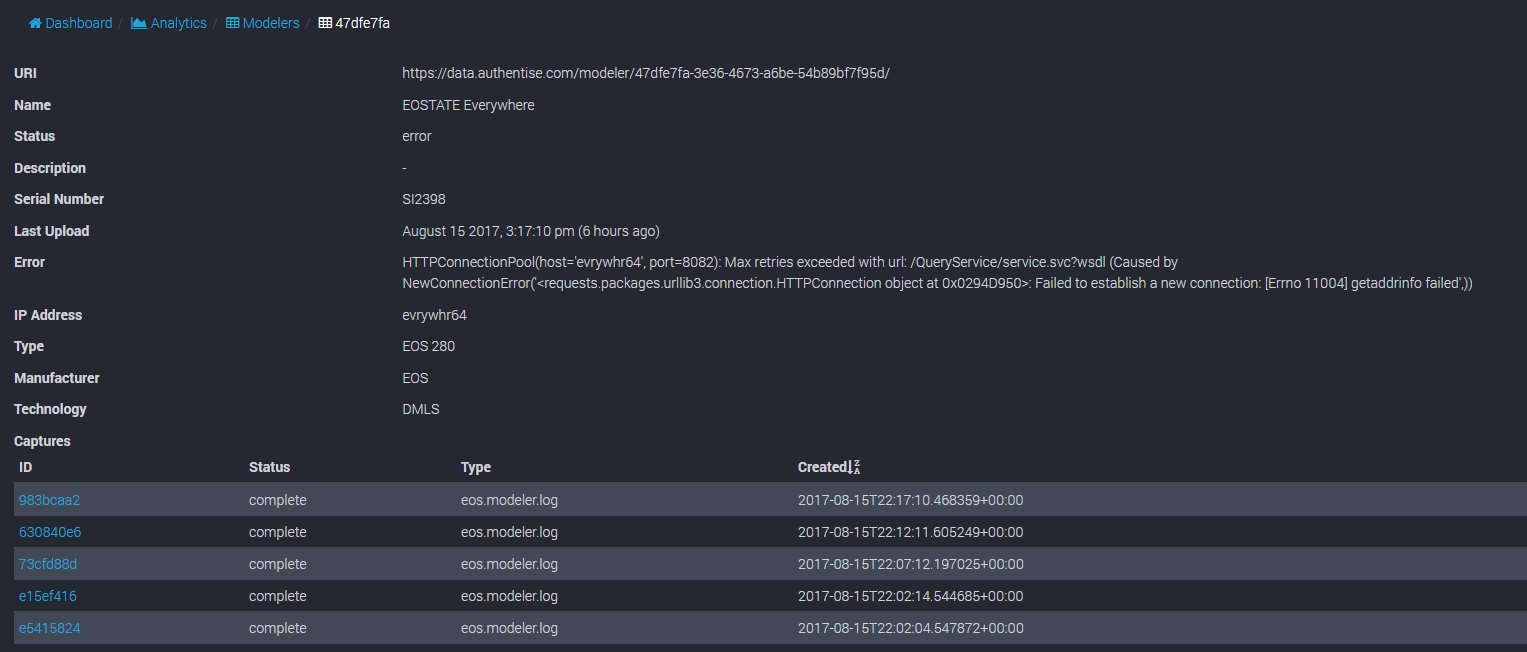Navigate to the Modelers breadcrumb link
1527x652 pixels.
(x=271, y=23)
